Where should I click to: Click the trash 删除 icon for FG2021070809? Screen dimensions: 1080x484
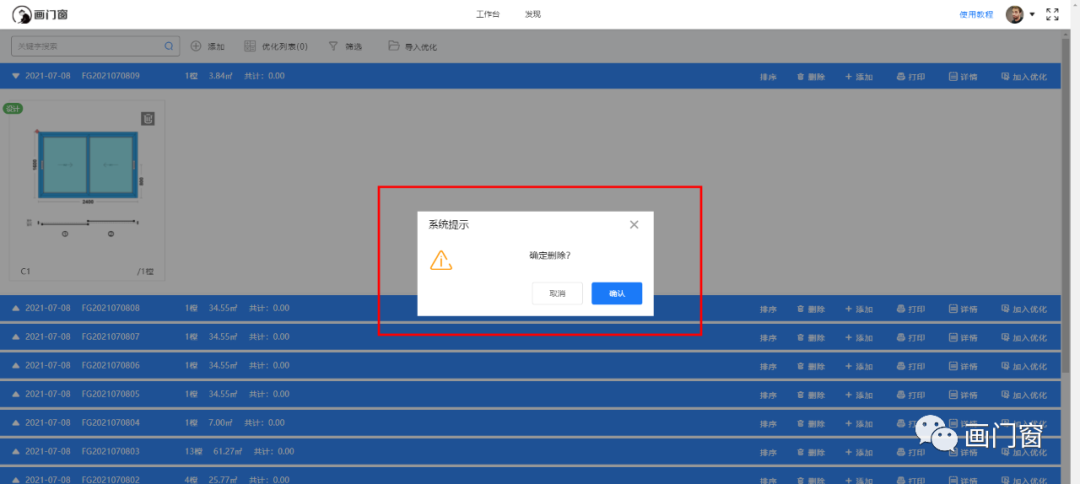pyautogui.click(x=800, y=76)
